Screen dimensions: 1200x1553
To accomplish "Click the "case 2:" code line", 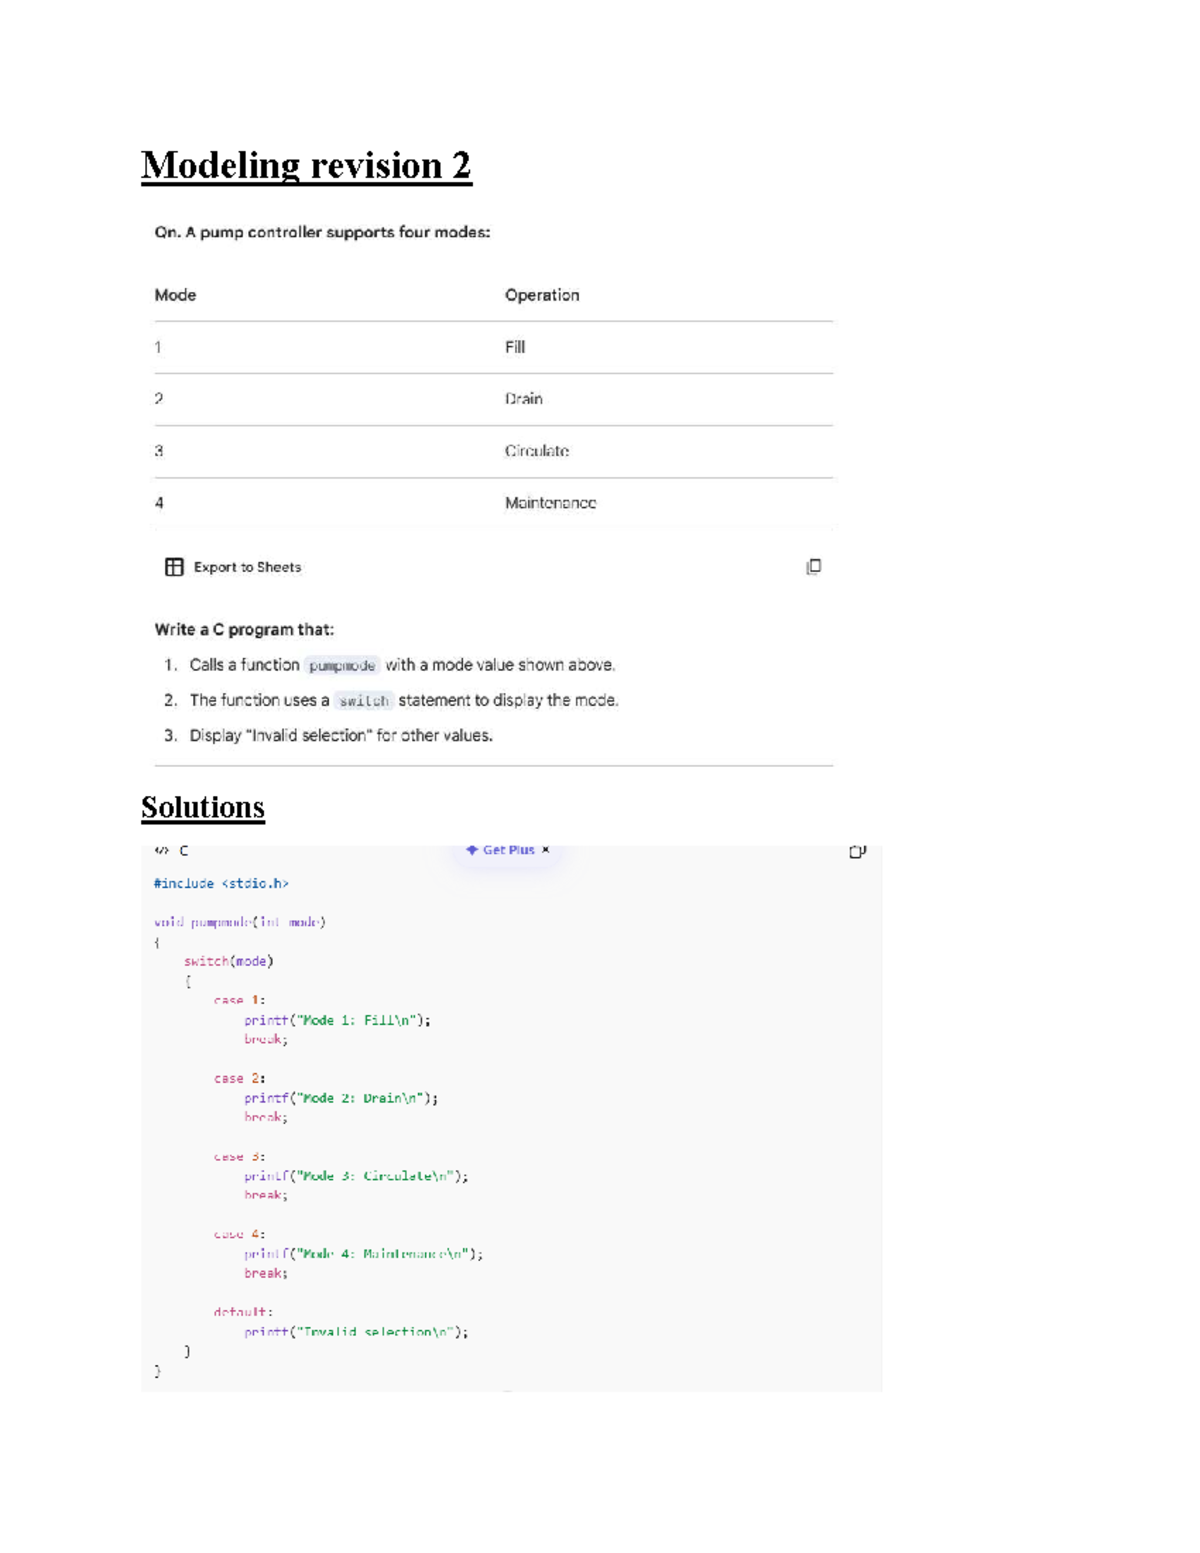I will 240,1078.
